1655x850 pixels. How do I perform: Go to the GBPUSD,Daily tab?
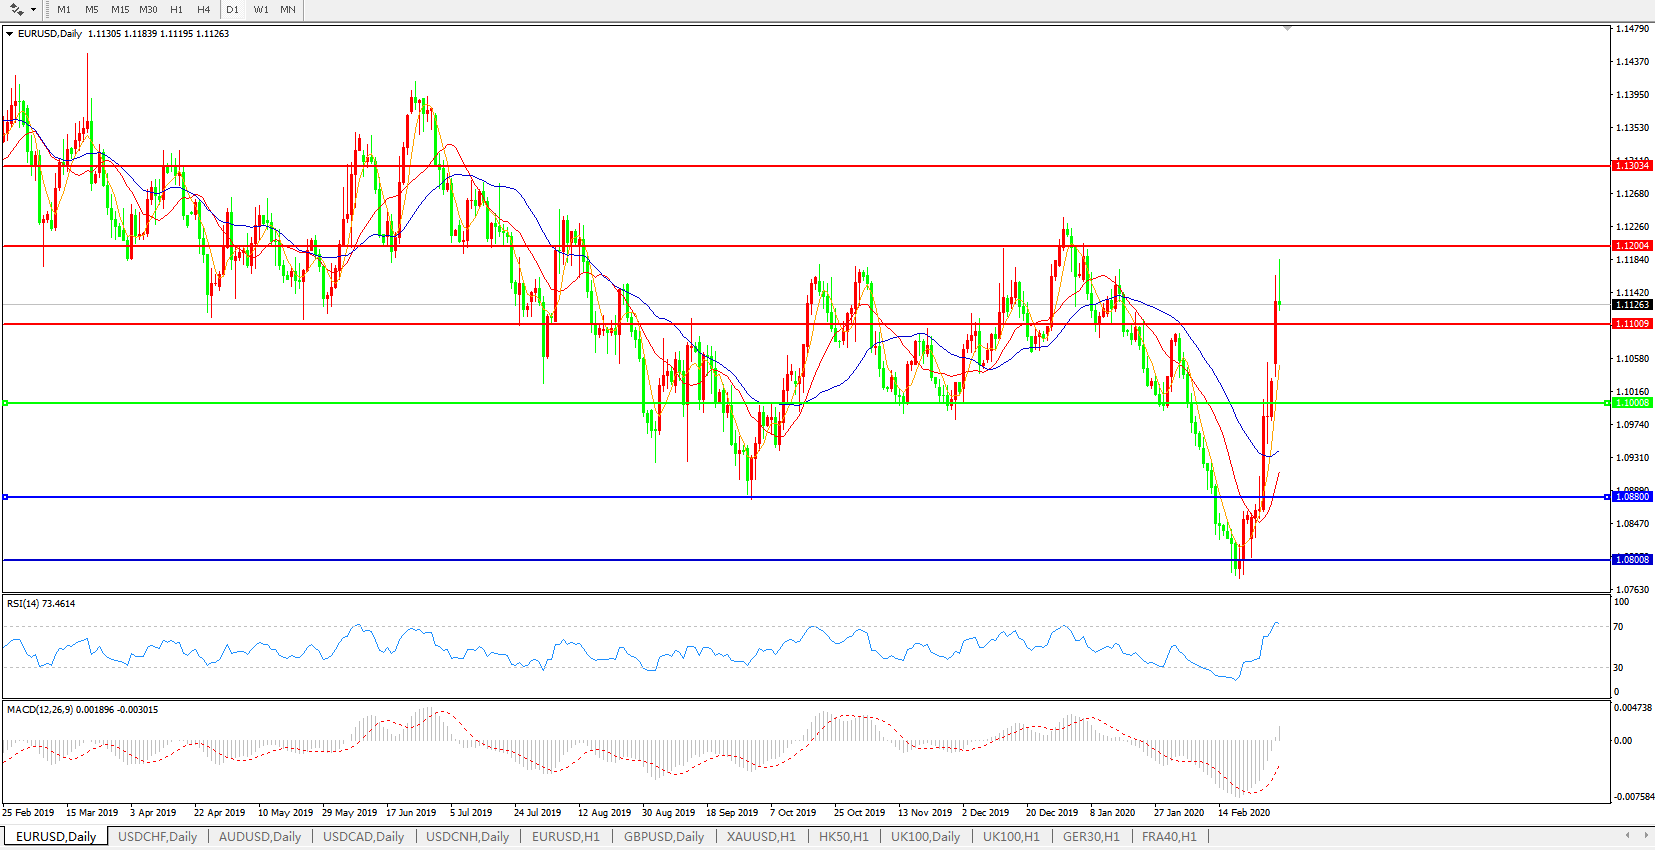click(x=664, y=837)
